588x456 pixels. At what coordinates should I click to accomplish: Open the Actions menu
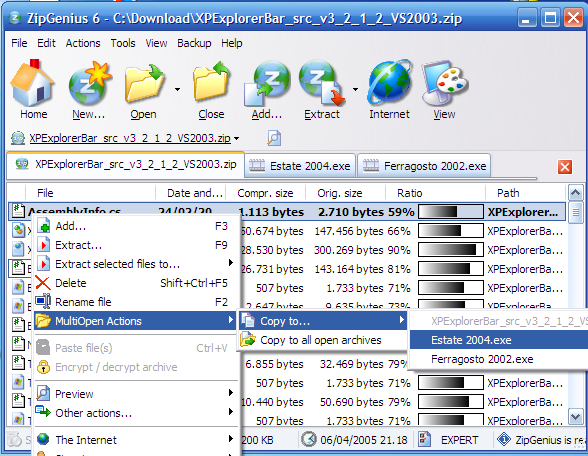point(83,43)
